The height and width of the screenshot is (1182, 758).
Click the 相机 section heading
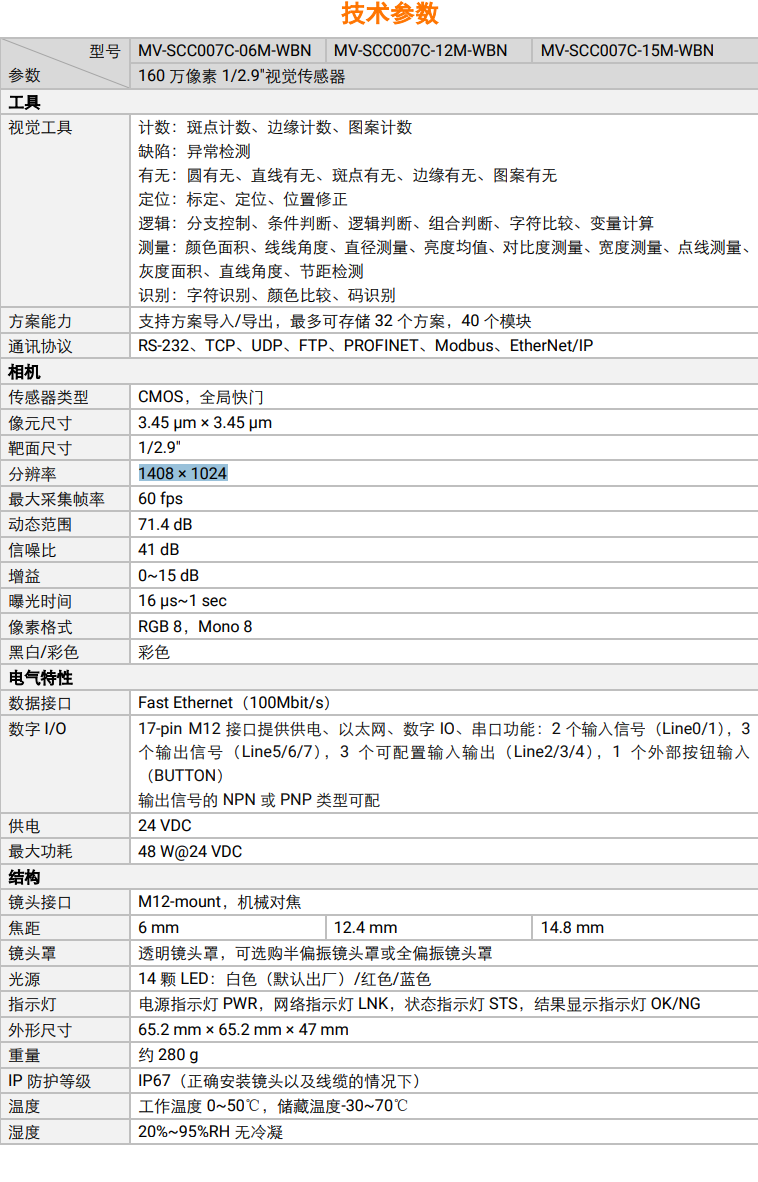coord(25,372)
